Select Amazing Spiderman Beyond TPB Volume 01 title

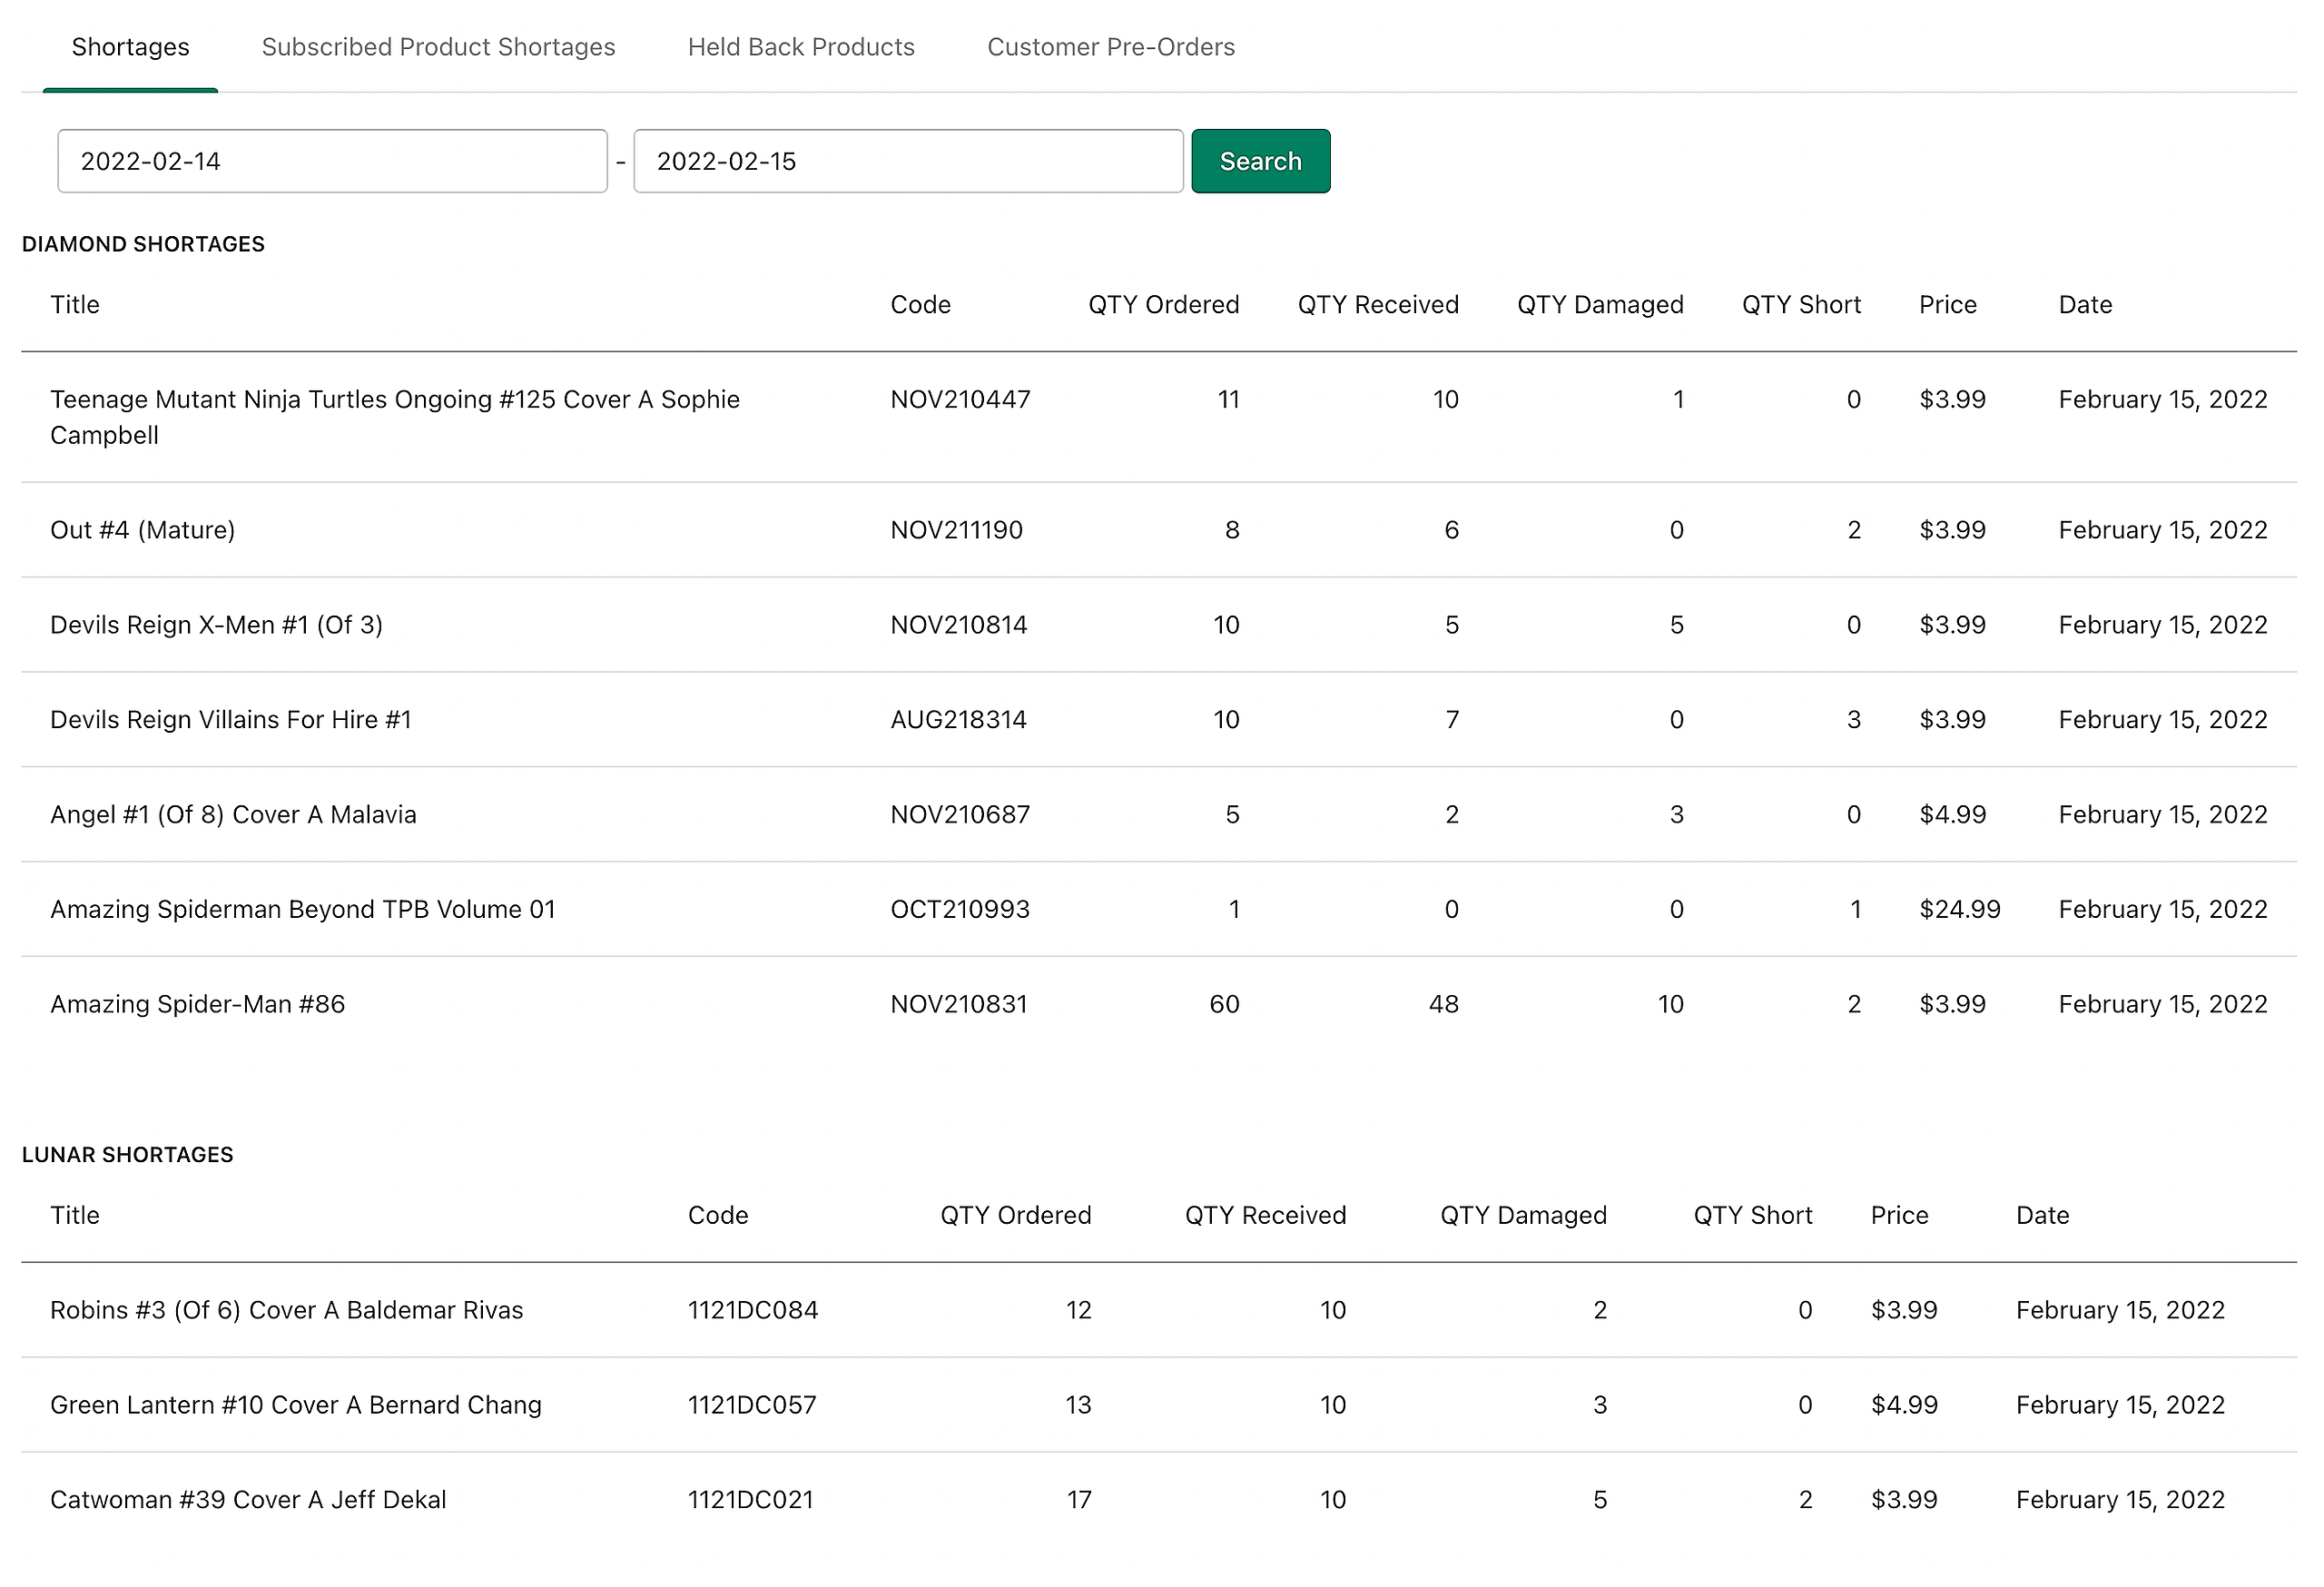(x=303, y=910)
